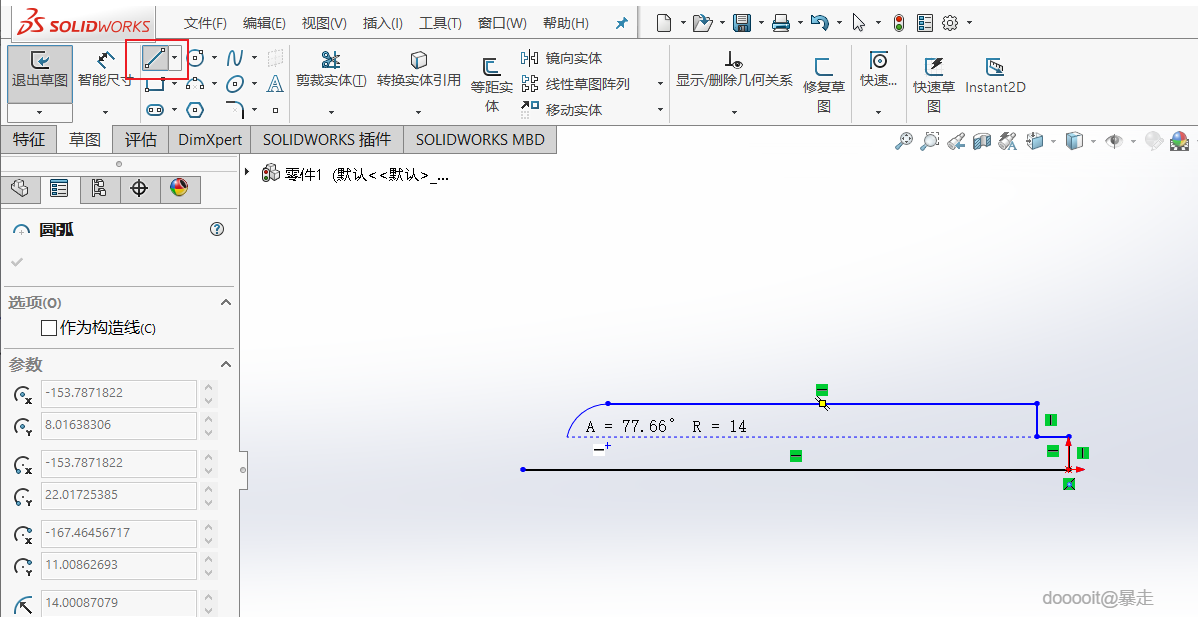Select the Smart Dimension (智能尺寸) tool
The height and width of the screenshot is (617, 1198).
[105, 69]
